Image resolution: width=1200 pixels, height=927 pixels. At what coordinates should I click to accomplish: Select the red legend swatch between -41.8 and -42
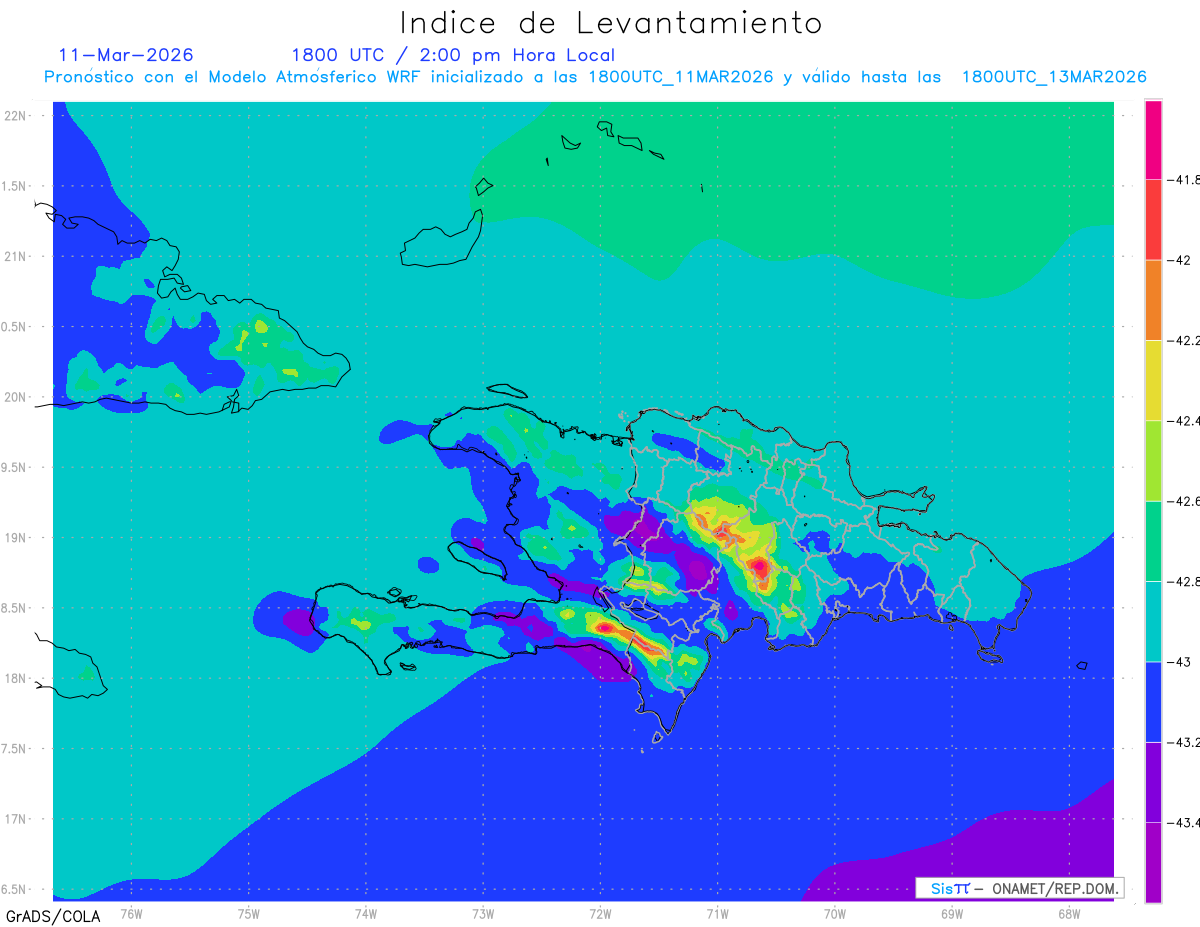point(1153,220)
